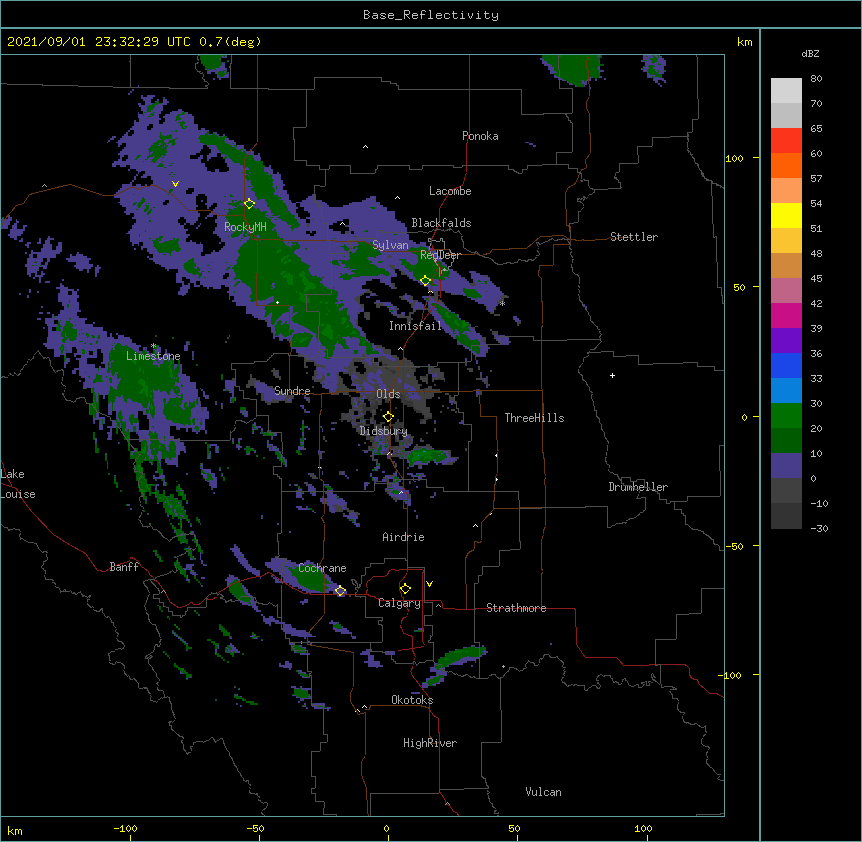Click the Banff label
Image resolution: width=862 pixels, height=842 pixels.
coord(124,567)
